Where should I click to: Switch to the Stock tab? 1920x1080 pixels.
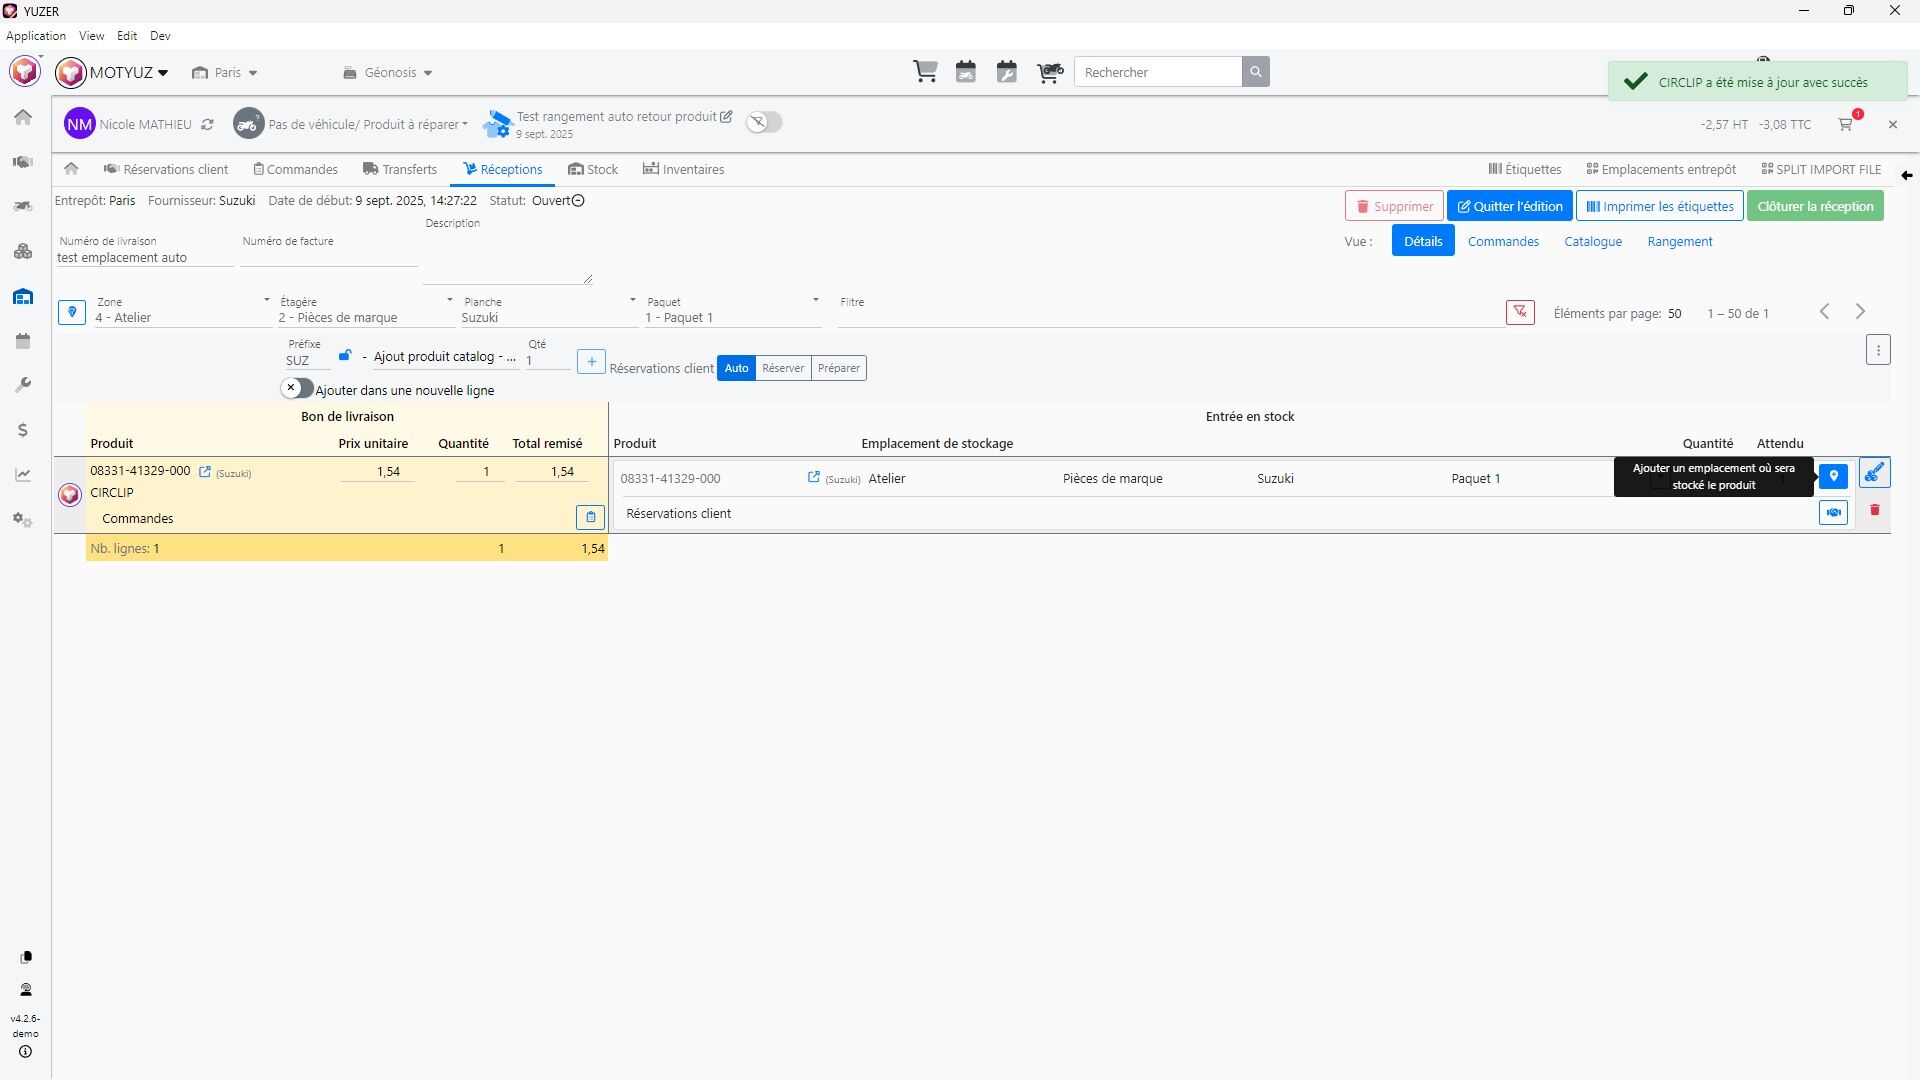point(593,170)
